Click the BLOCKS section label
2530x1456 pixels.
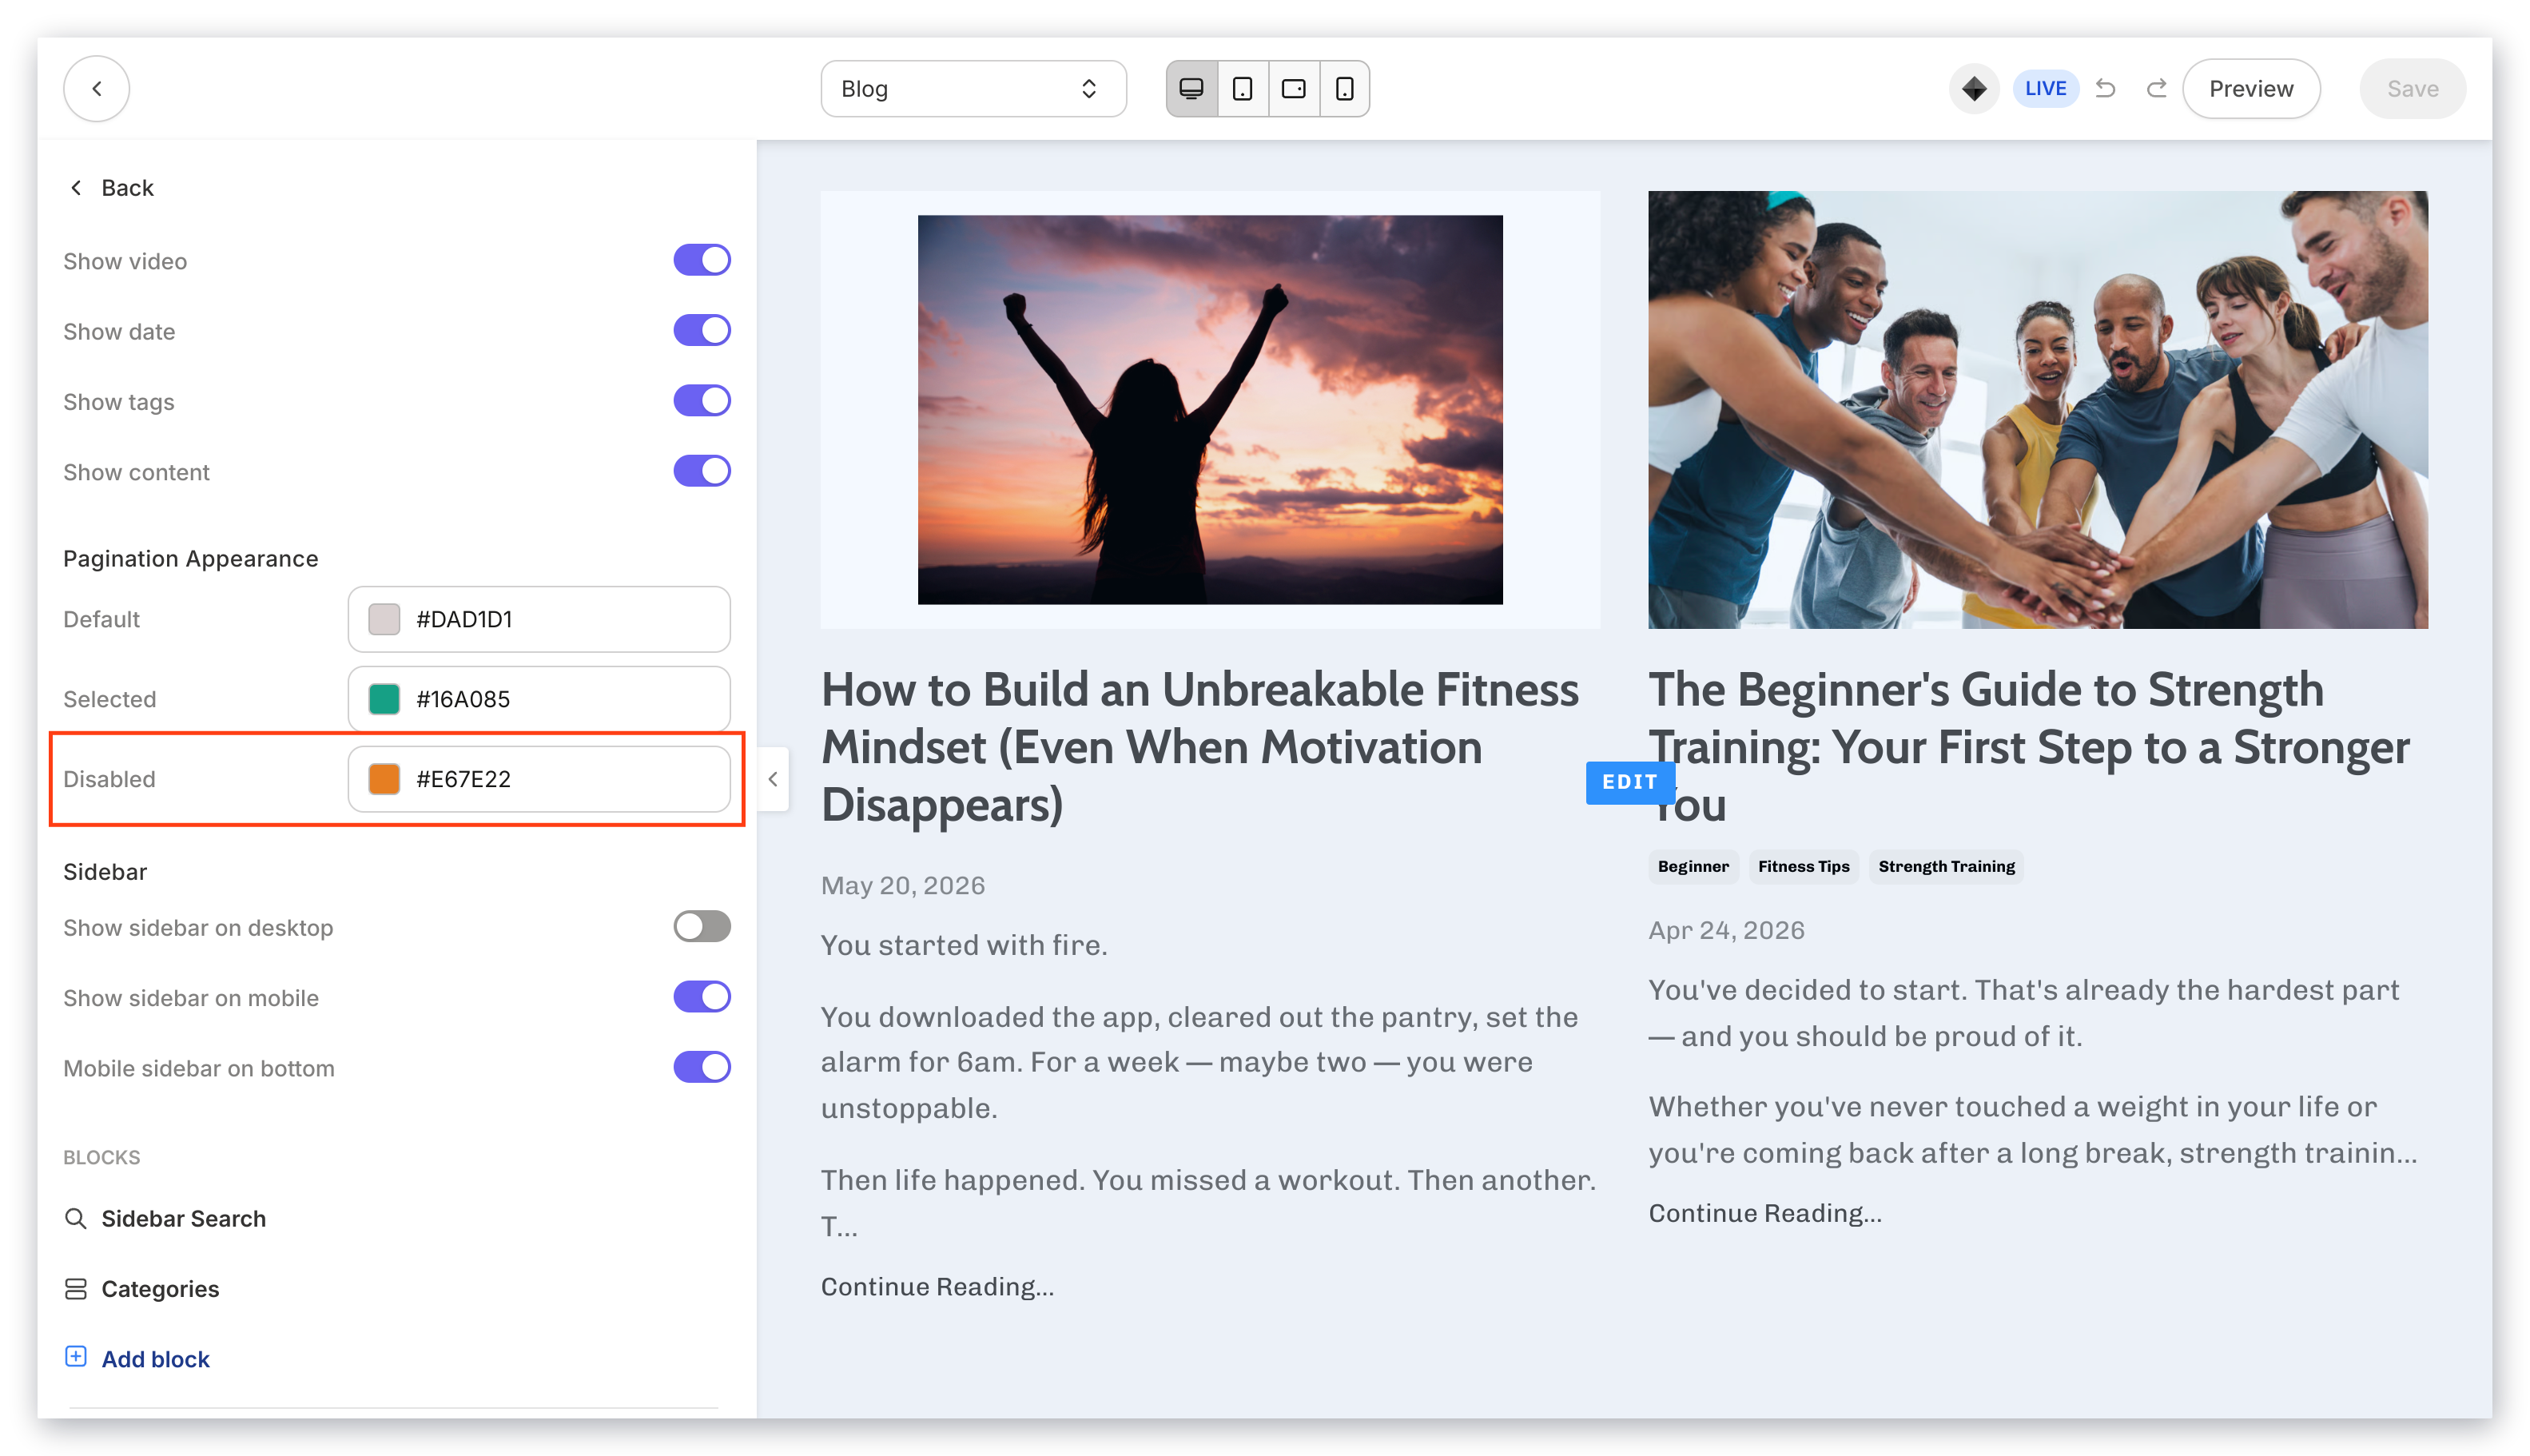coord(102,1157)
